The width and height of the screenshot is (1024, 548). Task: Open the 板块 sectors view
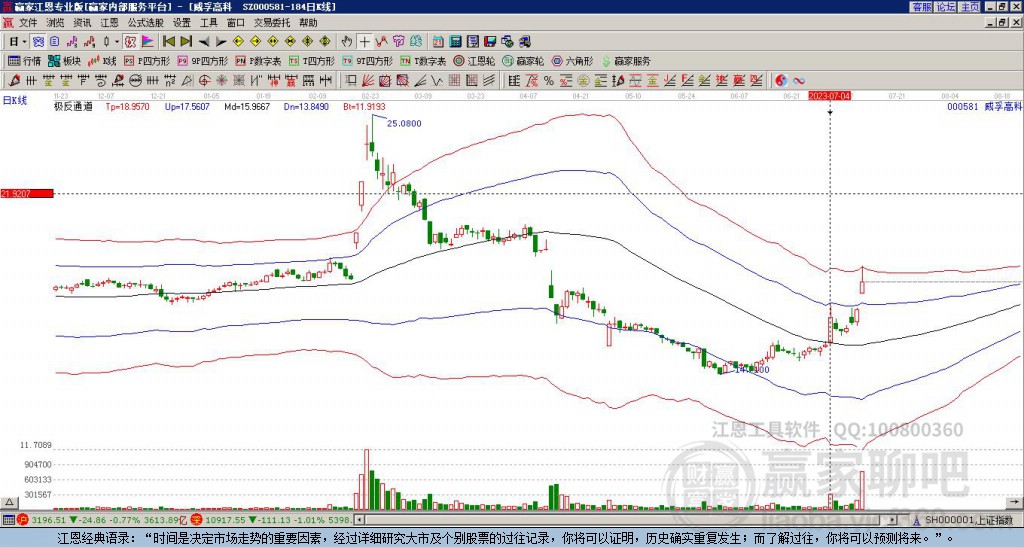click(64, 61)
